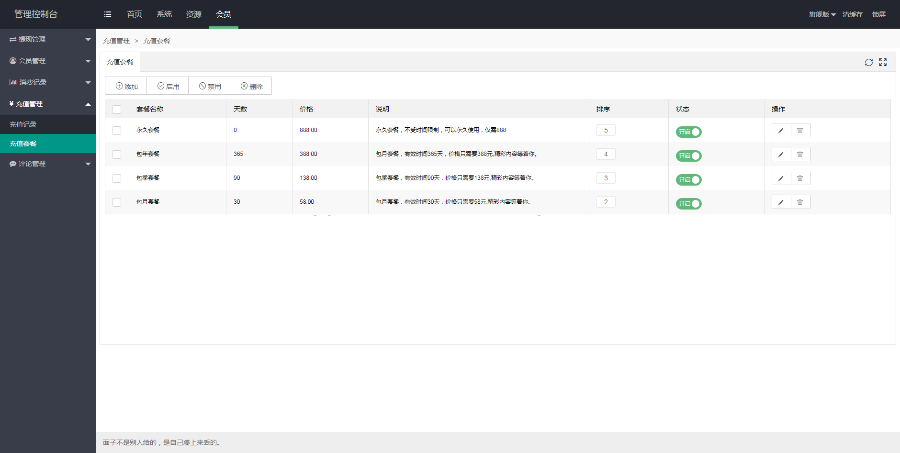
Task: Delete the 365-day package with trash icon
Action: coord(800,154)
